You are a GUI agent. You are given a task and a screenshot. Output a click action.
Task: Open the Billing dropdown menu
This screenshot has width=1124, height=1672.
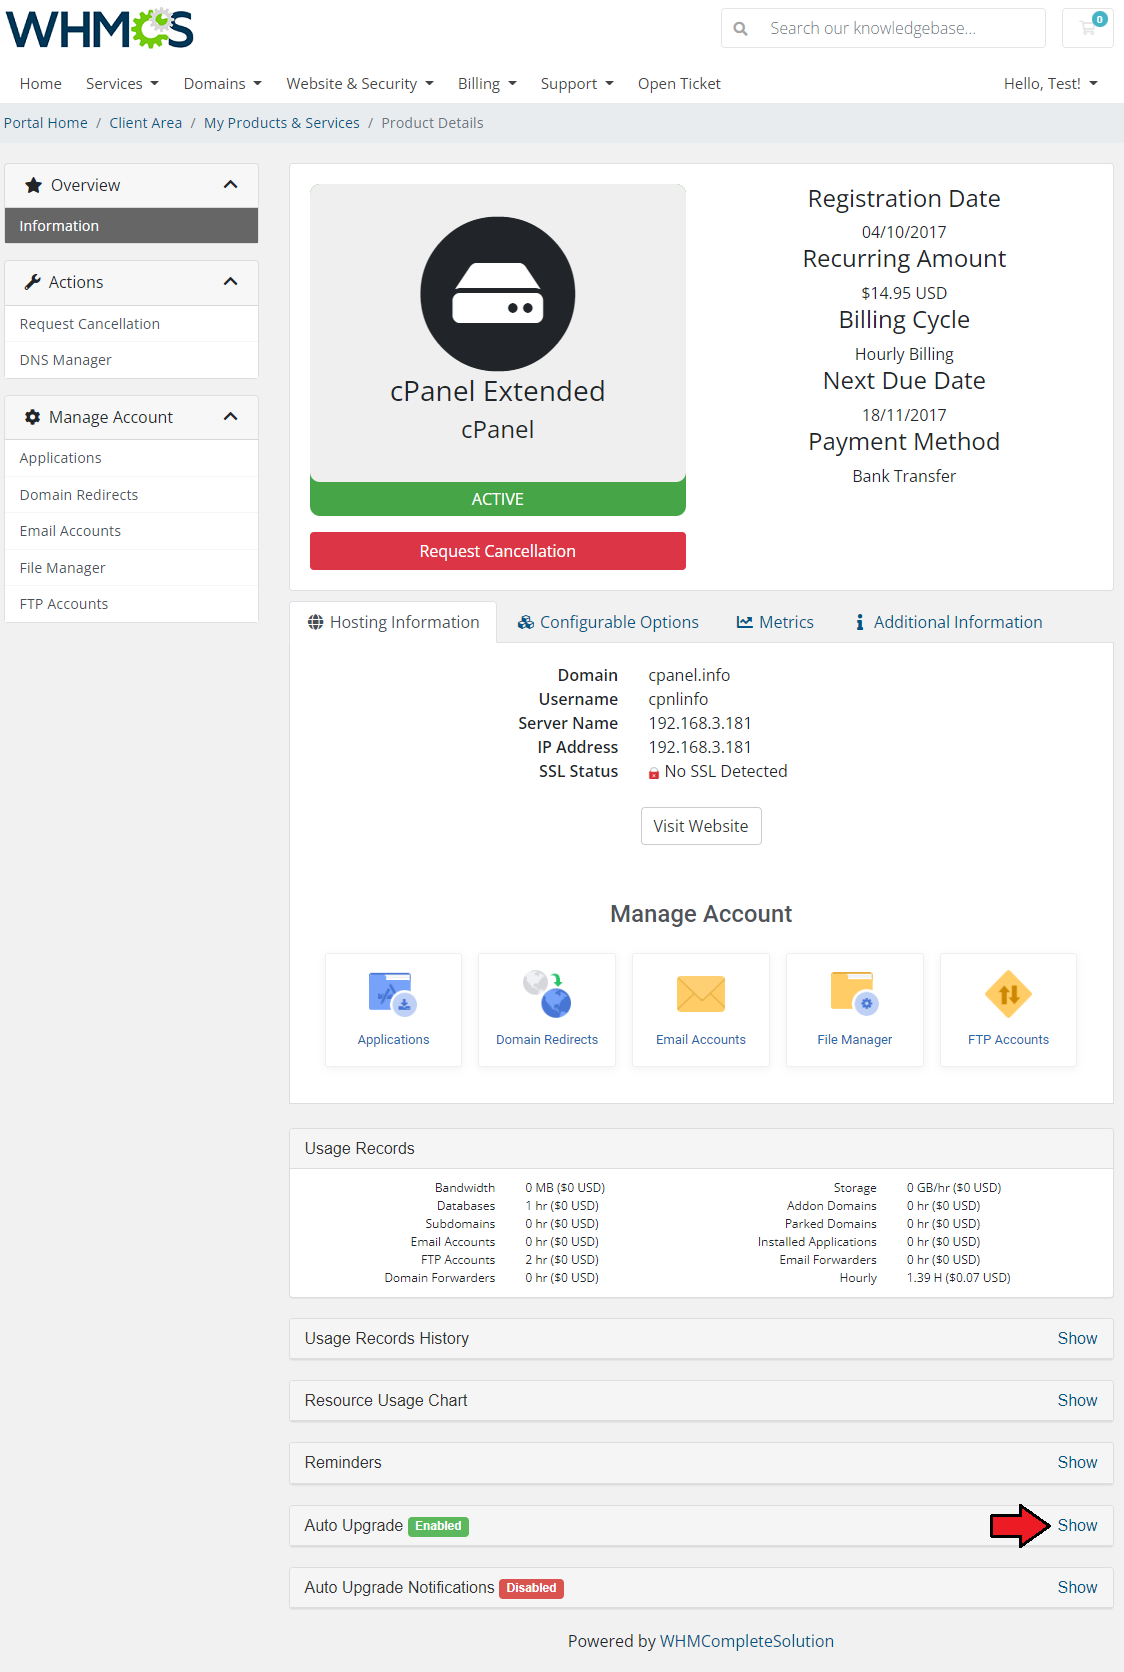click(487, 84)
